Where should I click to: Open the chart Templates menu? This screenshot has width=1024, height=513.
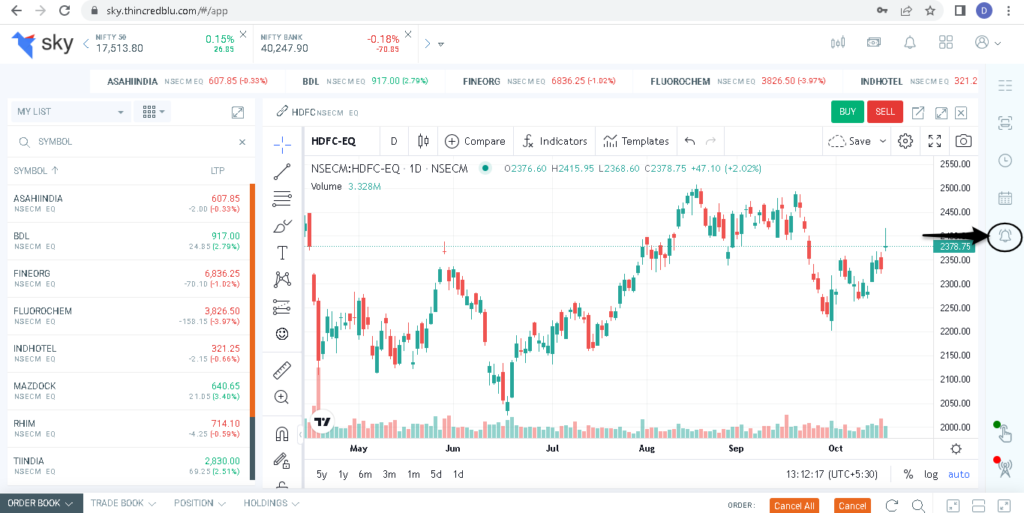coord(636,141)
